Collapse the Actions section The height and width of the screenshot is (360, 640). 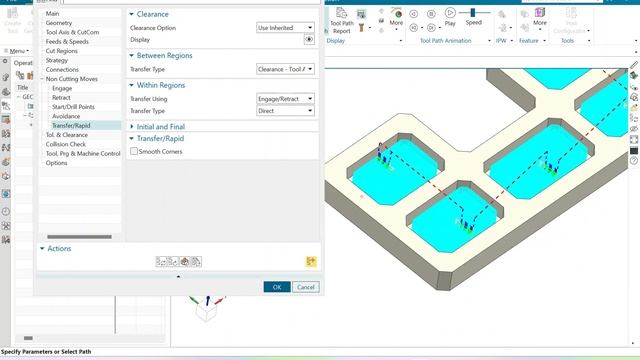click(x=42, y=248)
